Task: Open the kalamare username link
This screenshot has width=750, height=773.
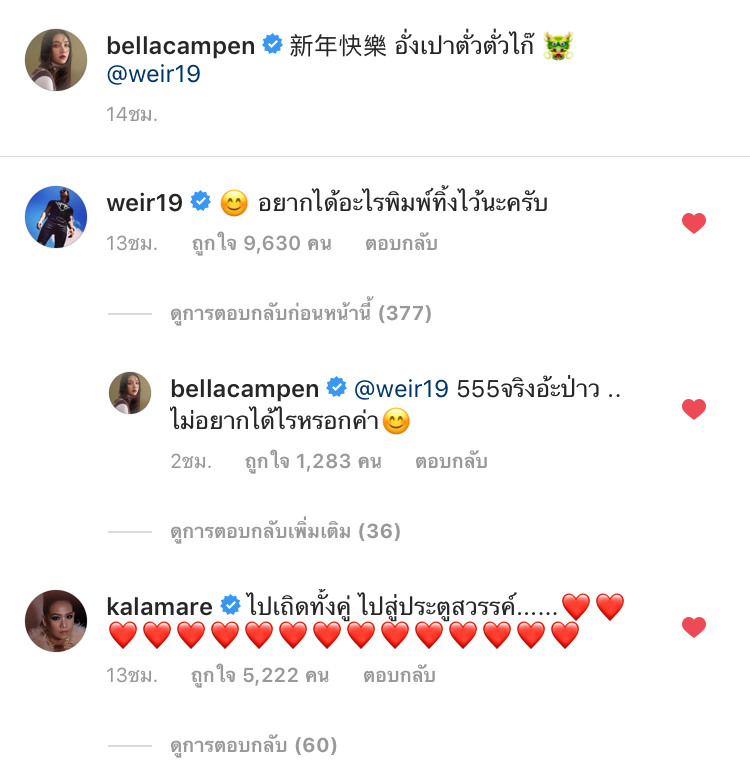Action: click(159, 606)
